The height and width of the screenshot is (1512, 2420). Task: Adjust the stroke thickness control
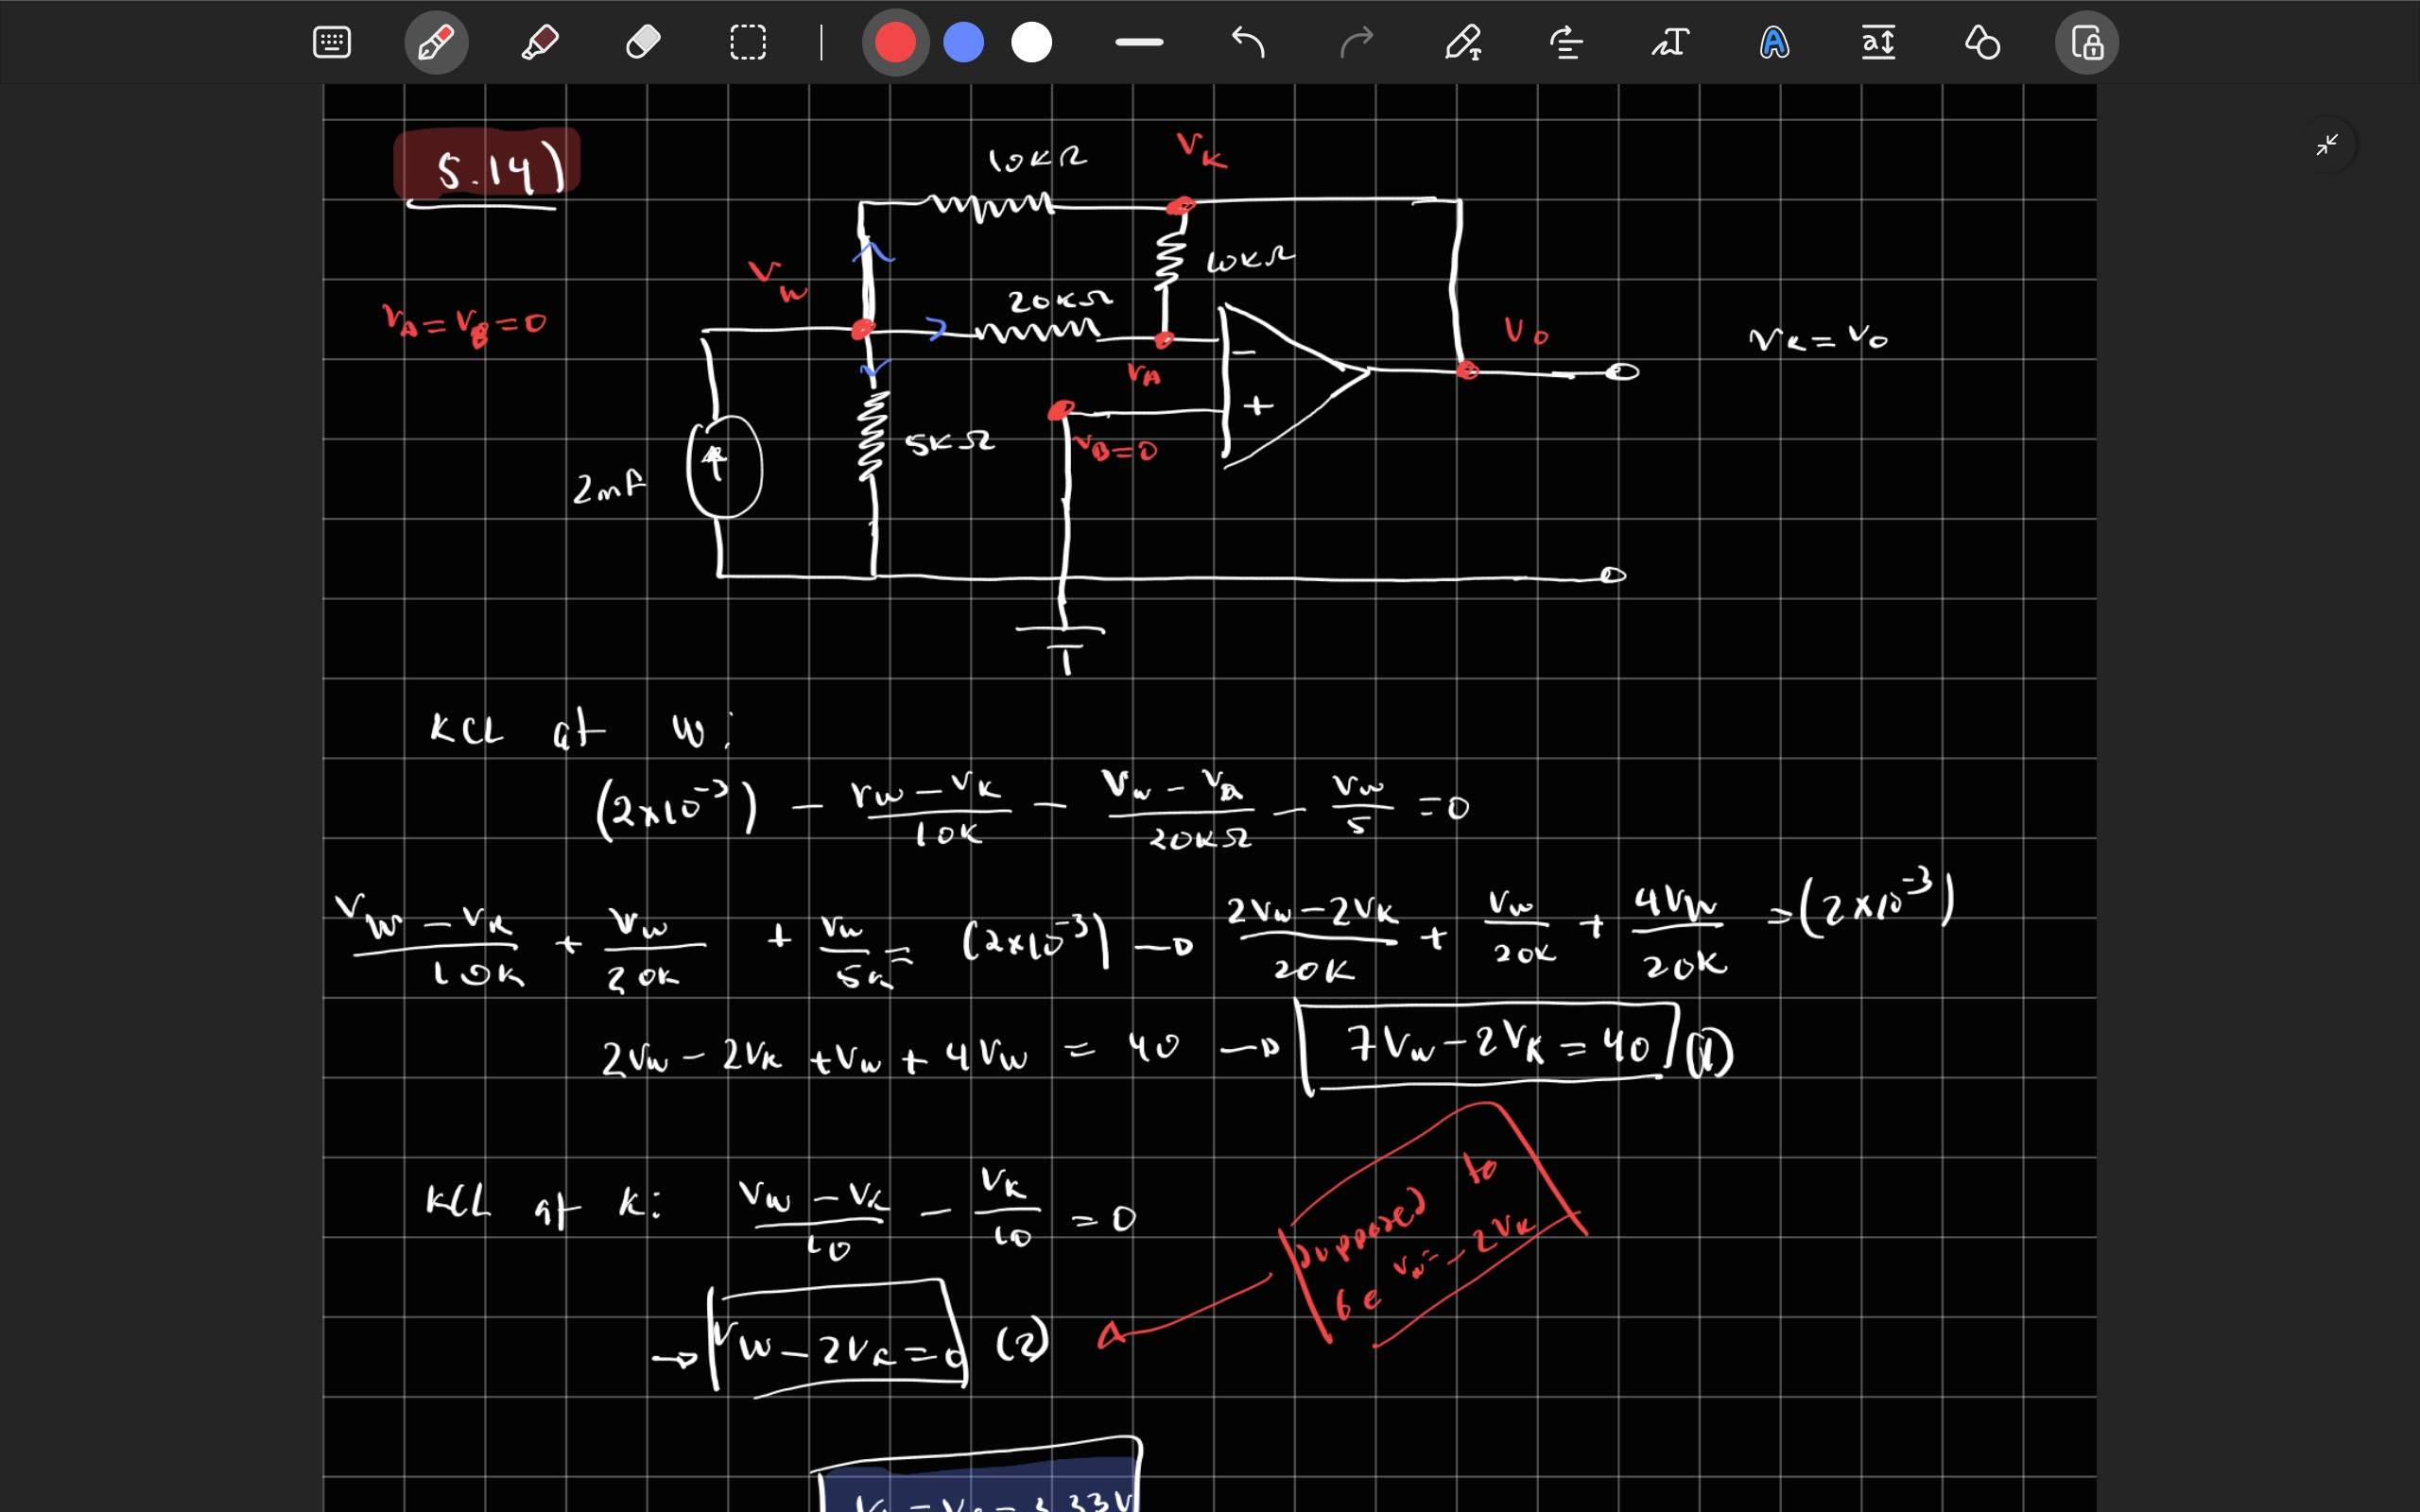1138,42
